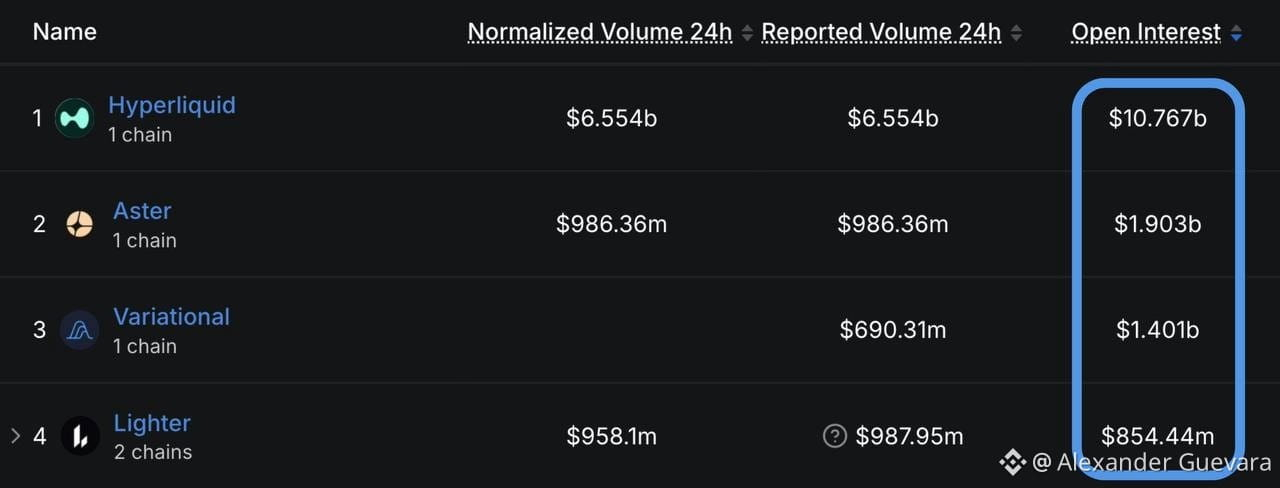Click the Binance logo in watermark
The height and width of the screenshot is (488, 1280).
(1012, 461)
